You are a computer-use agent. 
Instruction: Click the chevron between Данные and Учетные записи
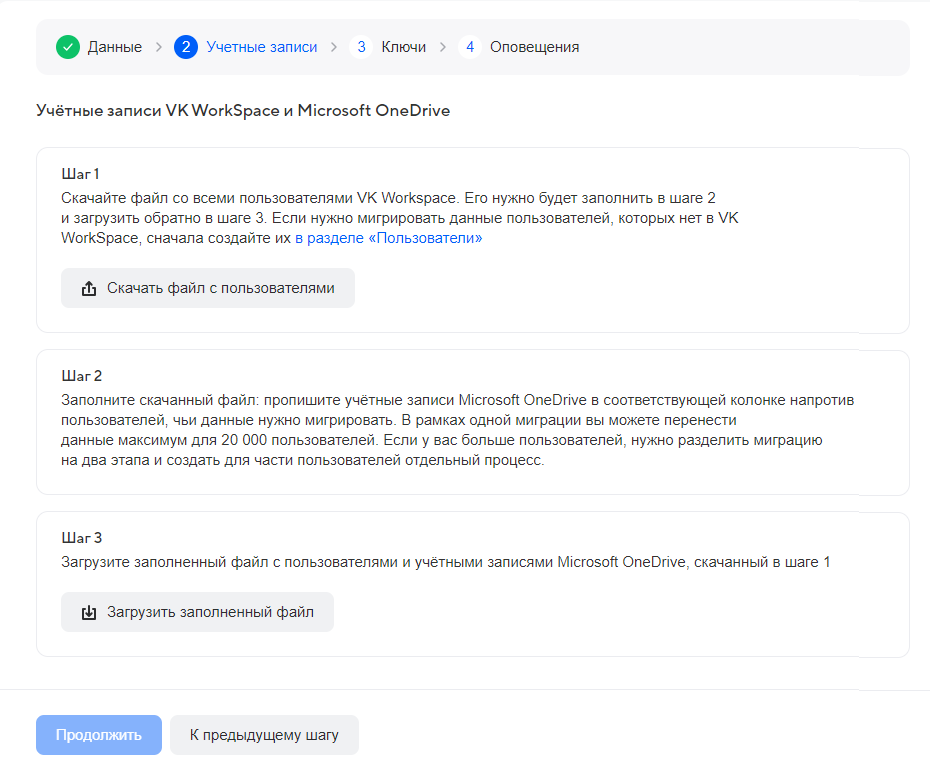158,47
